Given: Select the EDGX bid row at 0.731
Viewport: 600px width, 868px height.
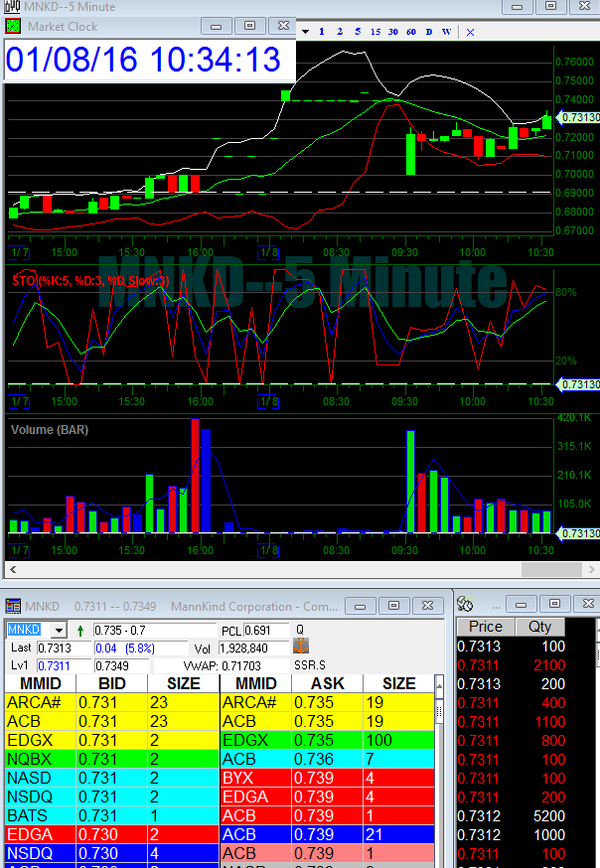Looking at the screenshot, I should [110, 739].
